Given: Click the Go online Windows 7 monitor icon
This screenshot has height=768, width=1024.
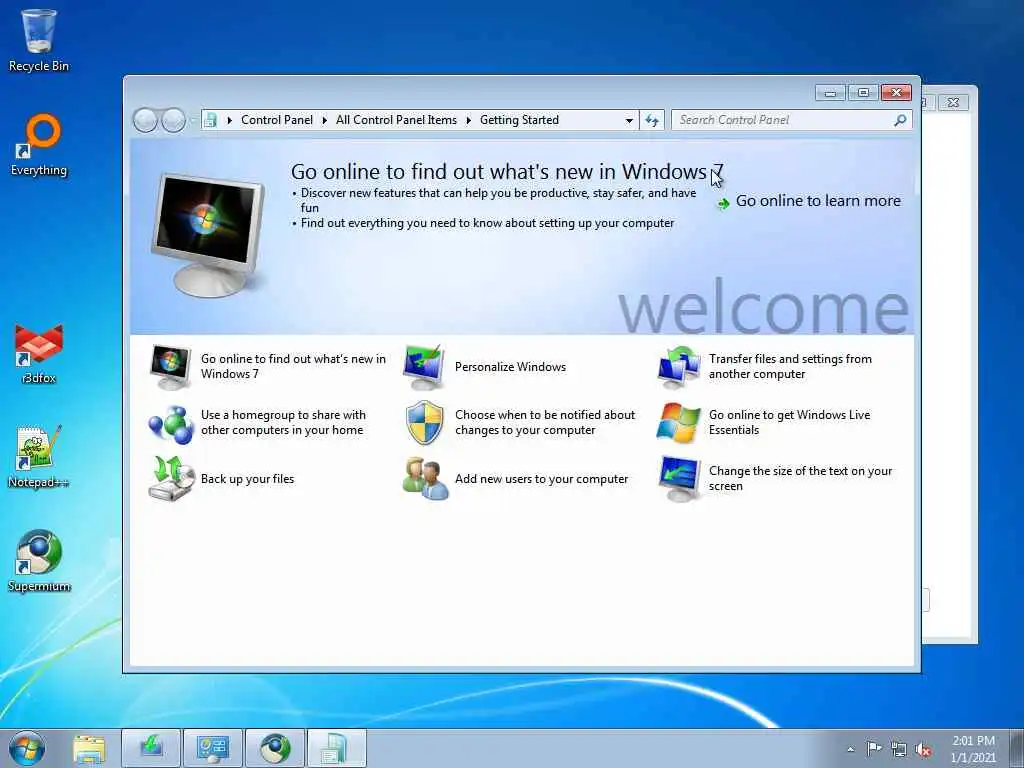Looking at the screenshot, I should coord(170,366).
